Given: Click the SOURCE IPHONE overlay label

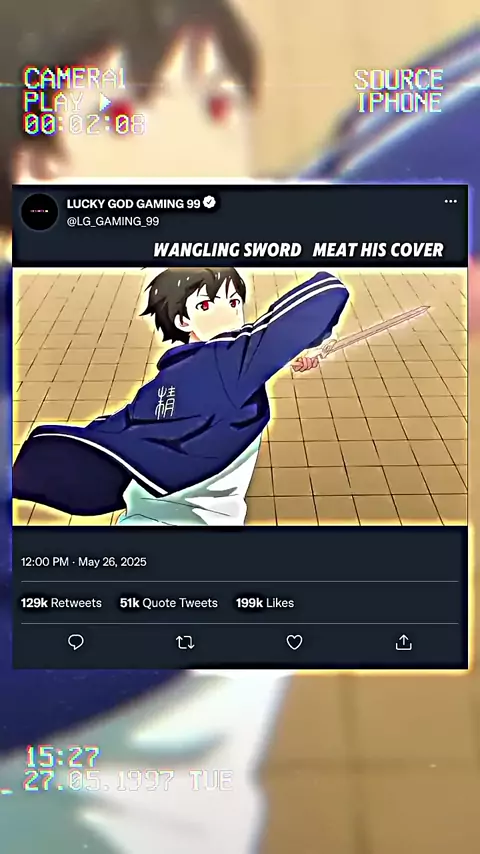Looking at the screenshot, I should [x=399, y=91].
